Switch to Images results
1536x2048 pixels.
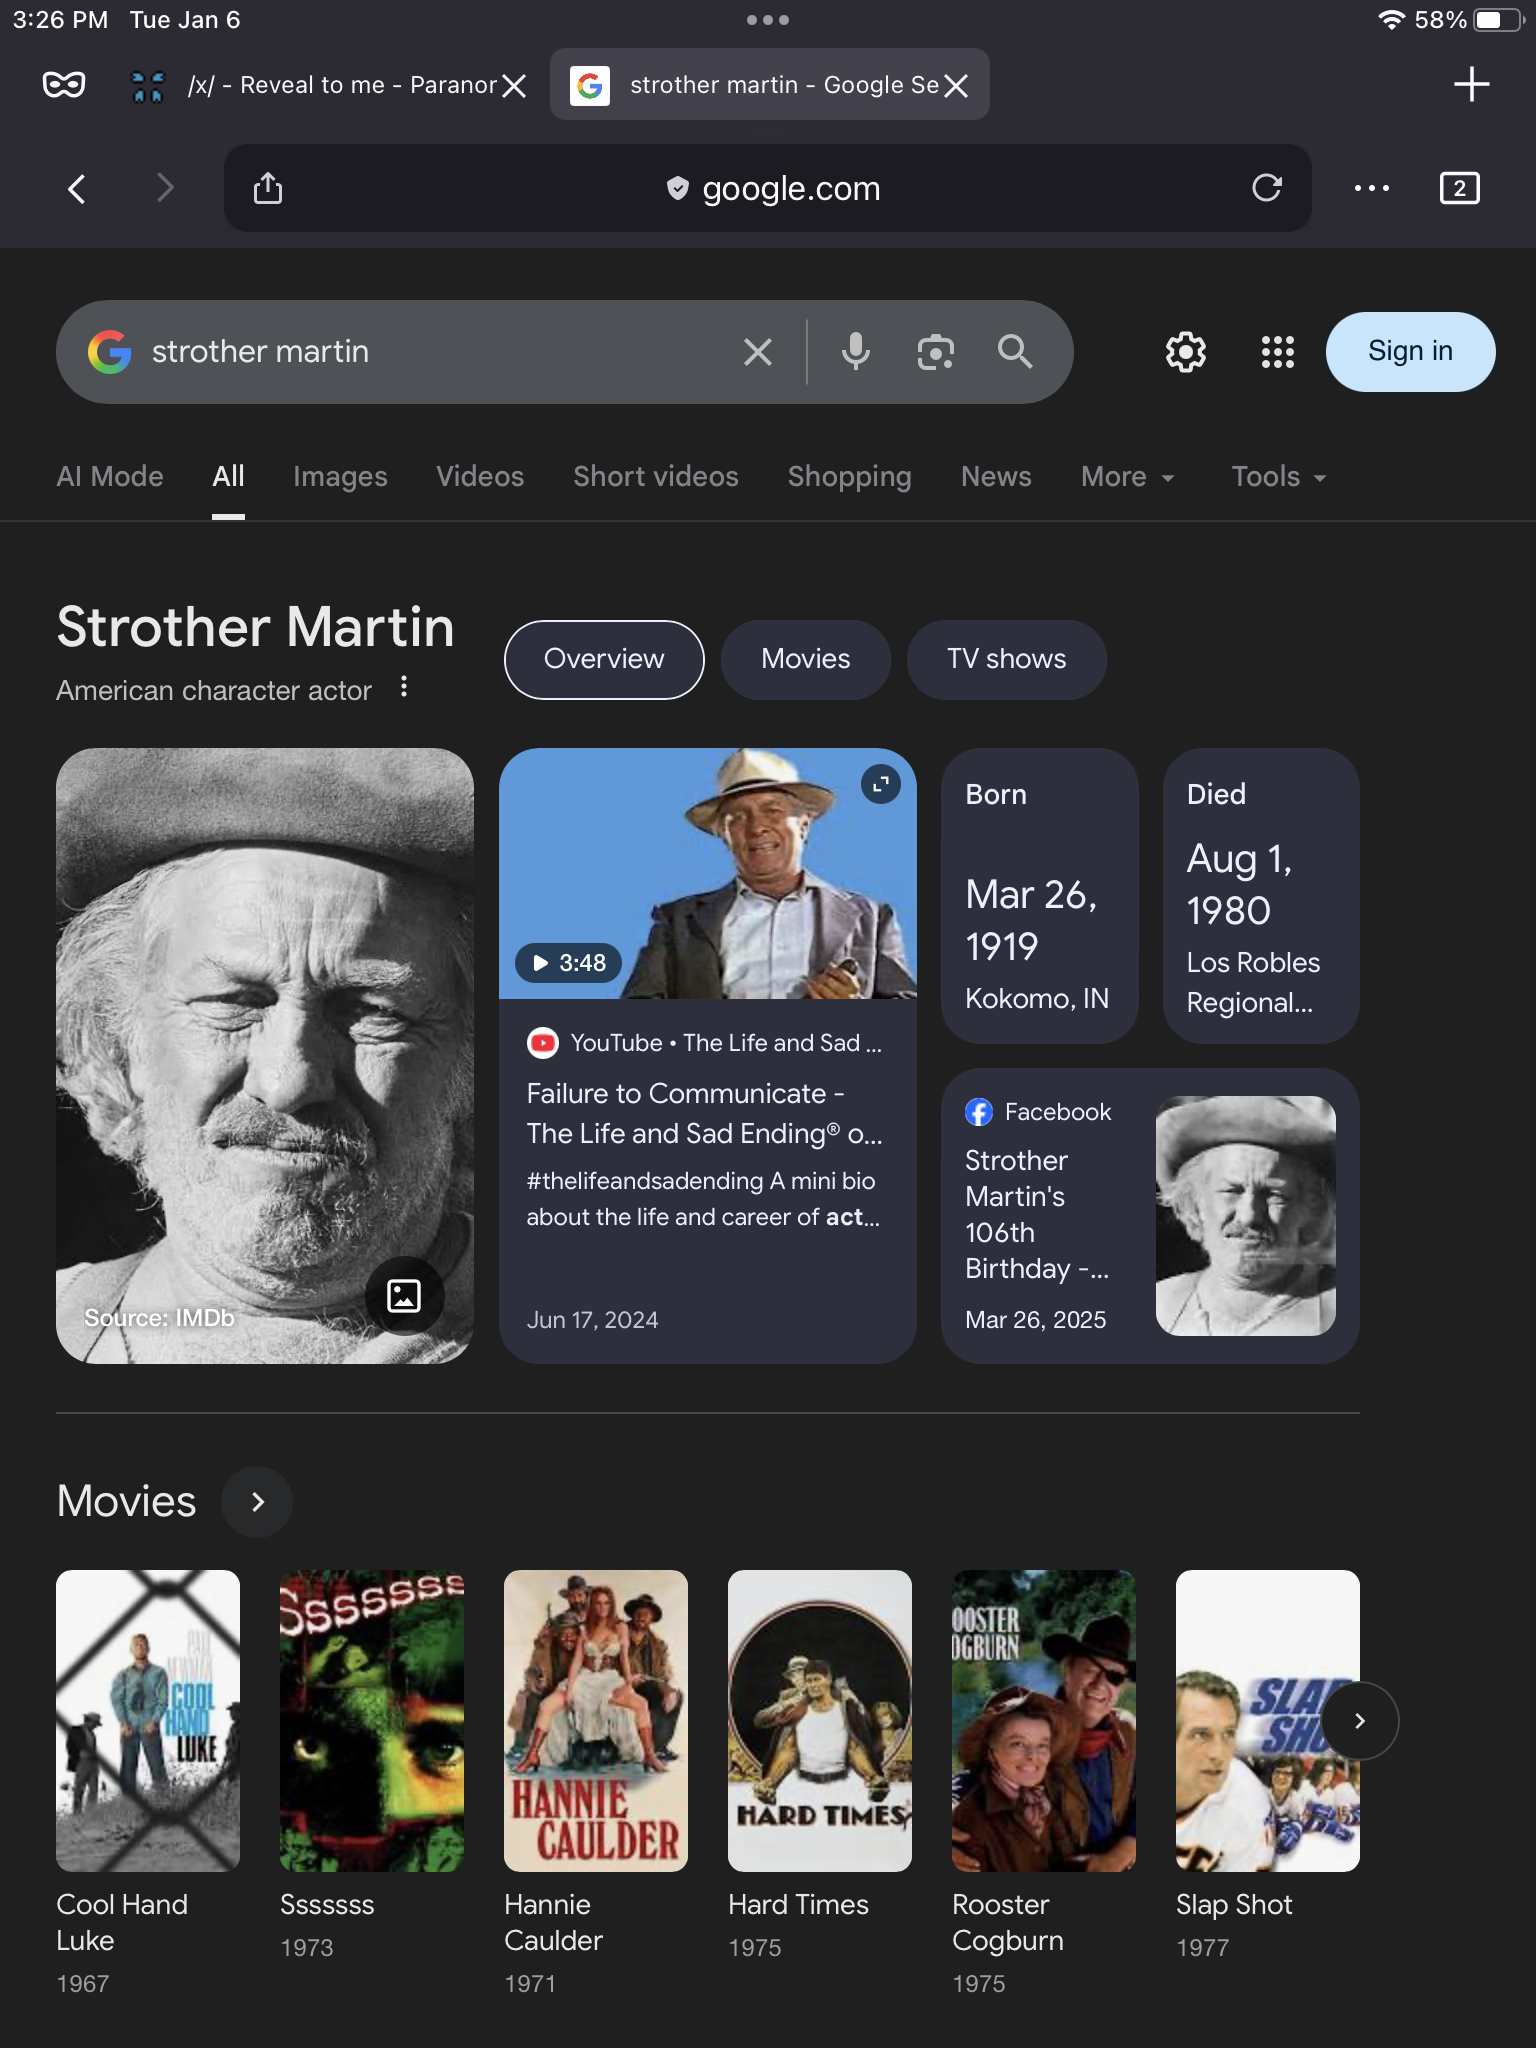tap(340, 477)
